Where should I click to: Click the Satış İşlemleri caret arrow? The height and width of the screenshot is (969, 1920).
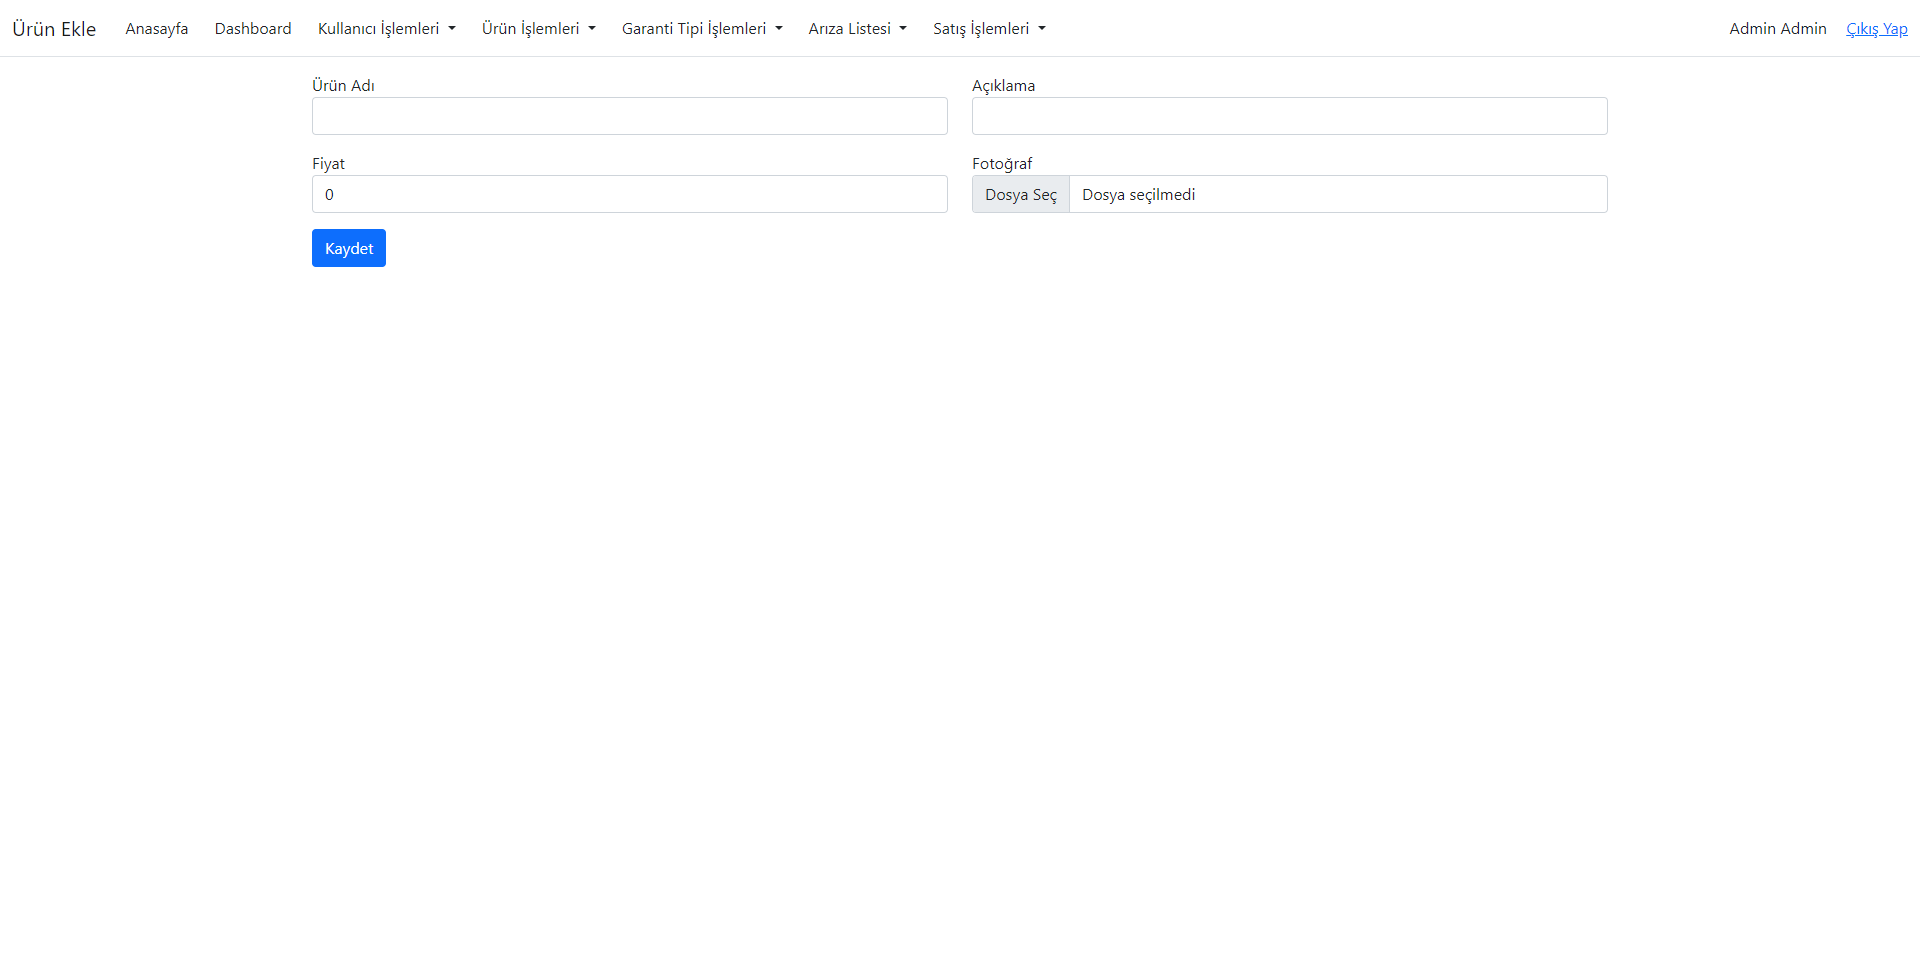1042,29
